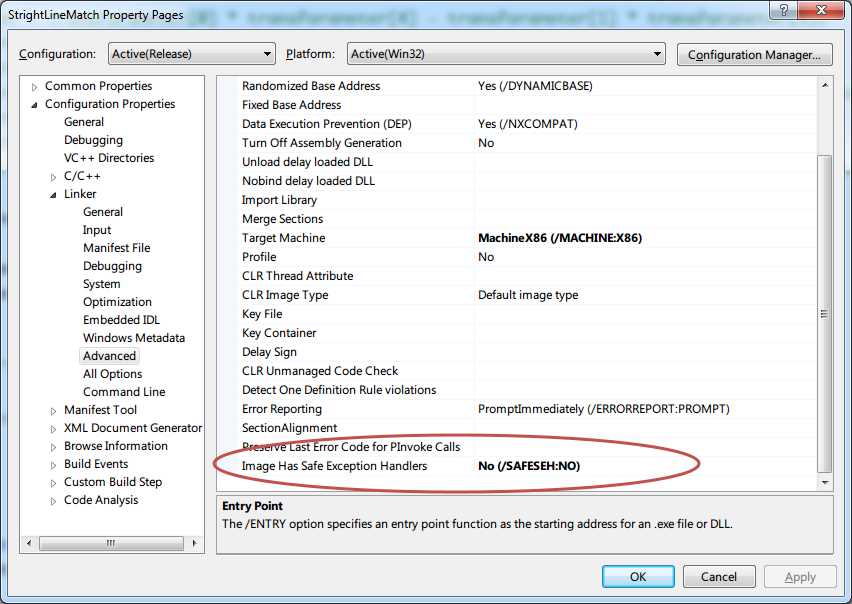Click the OK button
Image resolution: width=852 pixels, height=604 pixels.
click(638, 576)
